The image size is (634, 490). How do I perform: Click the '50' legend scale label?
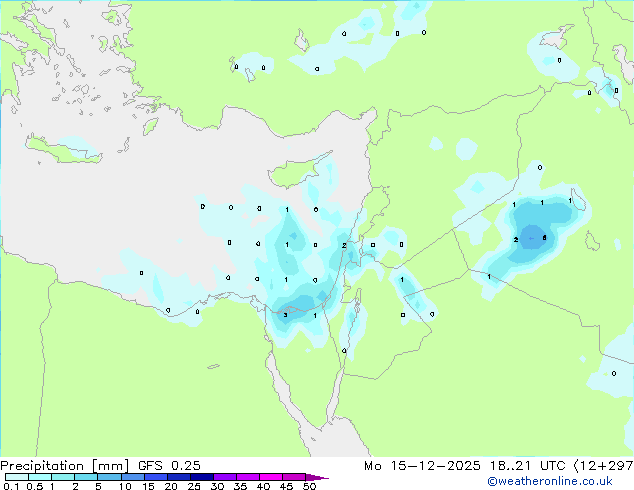[309, 486]
